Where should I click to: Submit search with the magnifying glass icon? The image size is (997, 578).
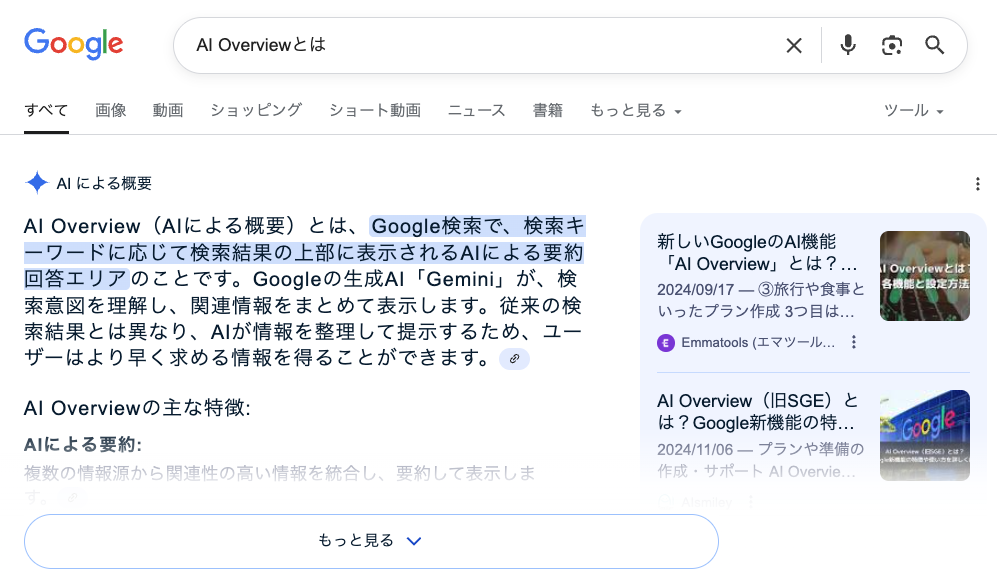click(934, 45)
